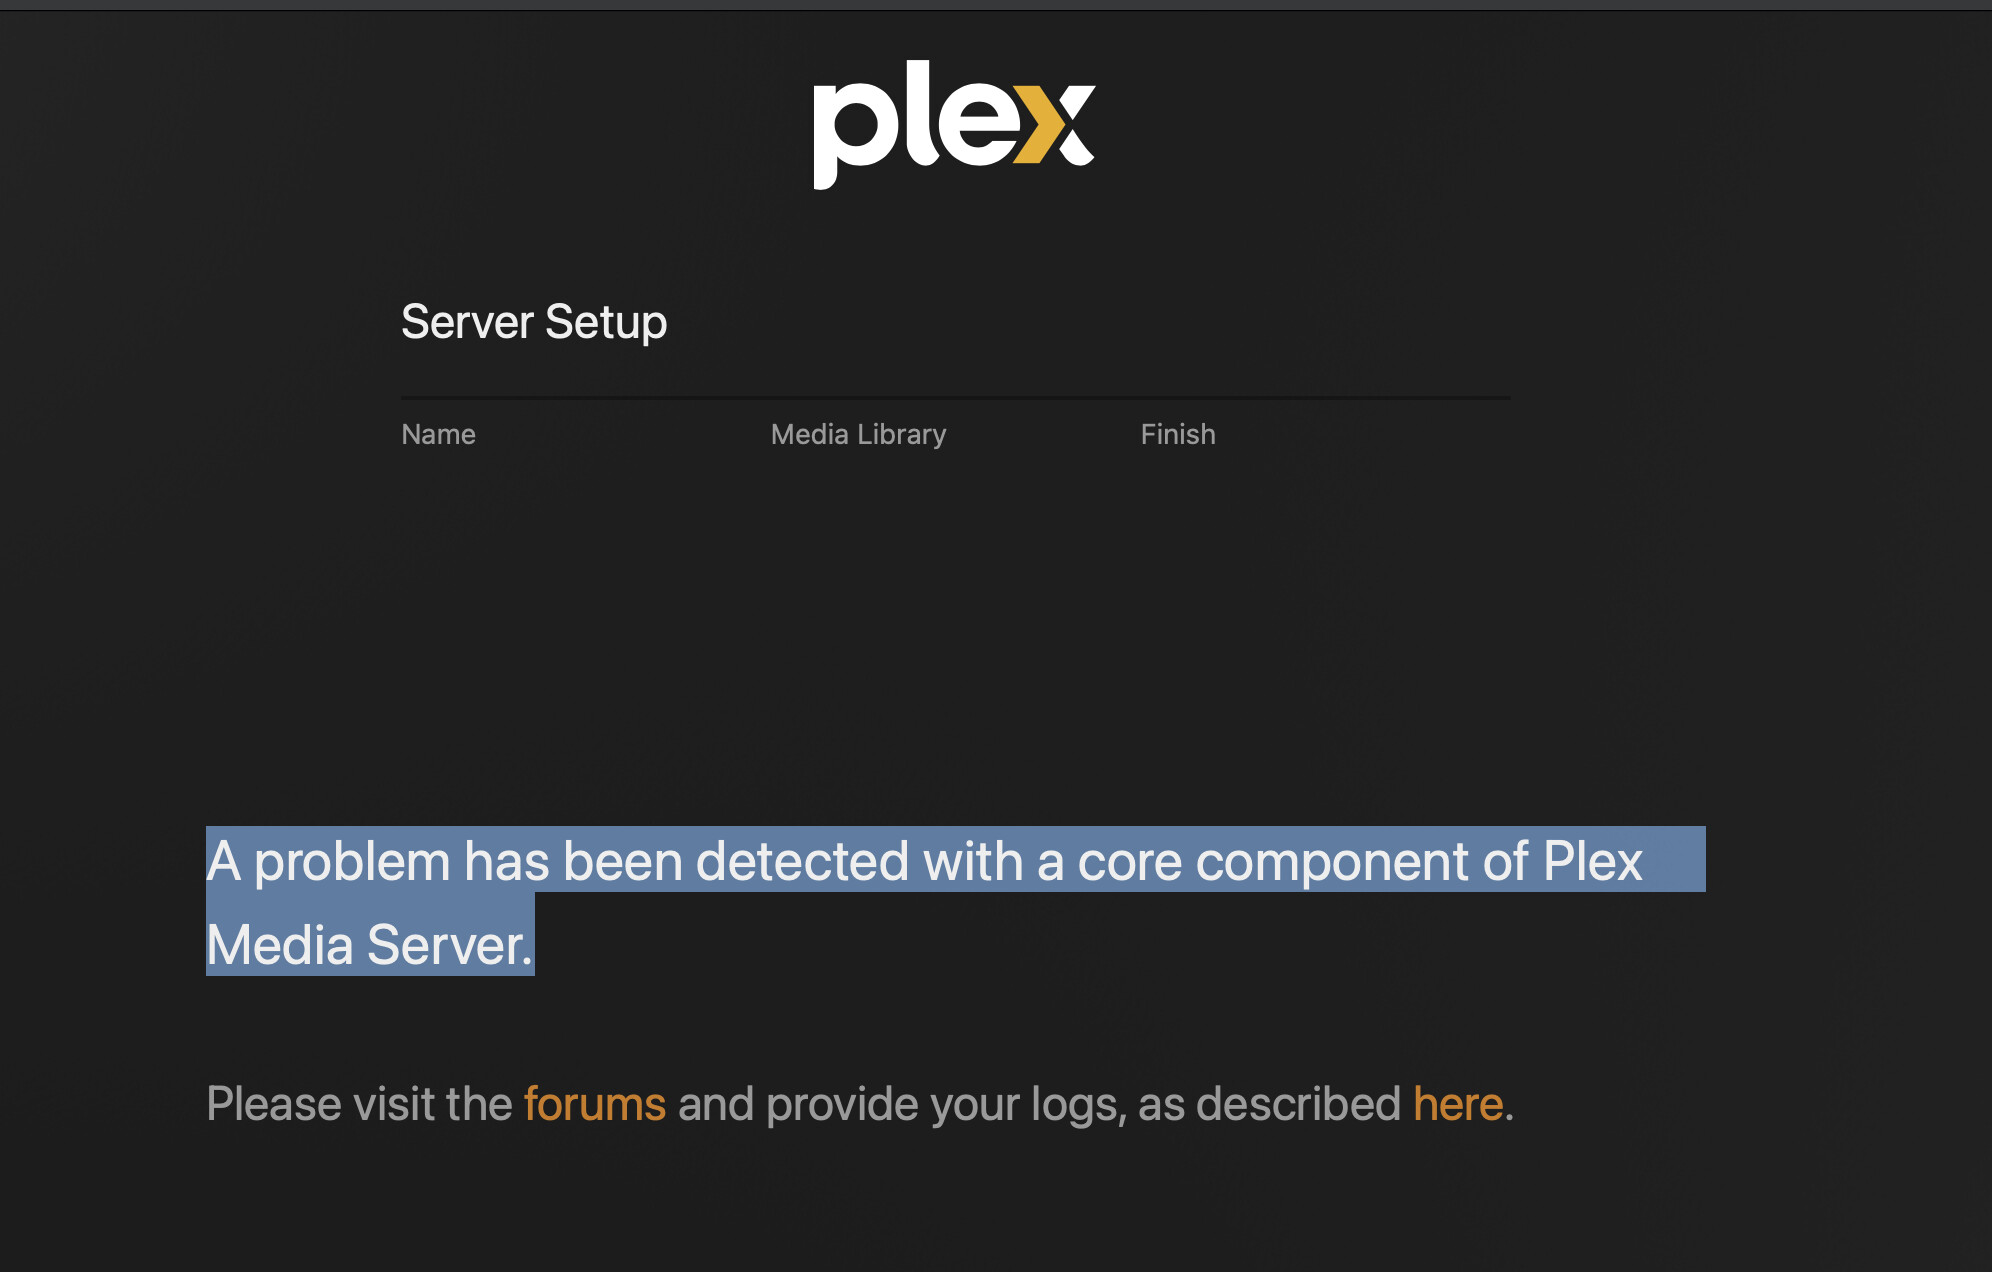
Task: Click the highlighted "Media Server." text
Action: click(x=369, y=945)
